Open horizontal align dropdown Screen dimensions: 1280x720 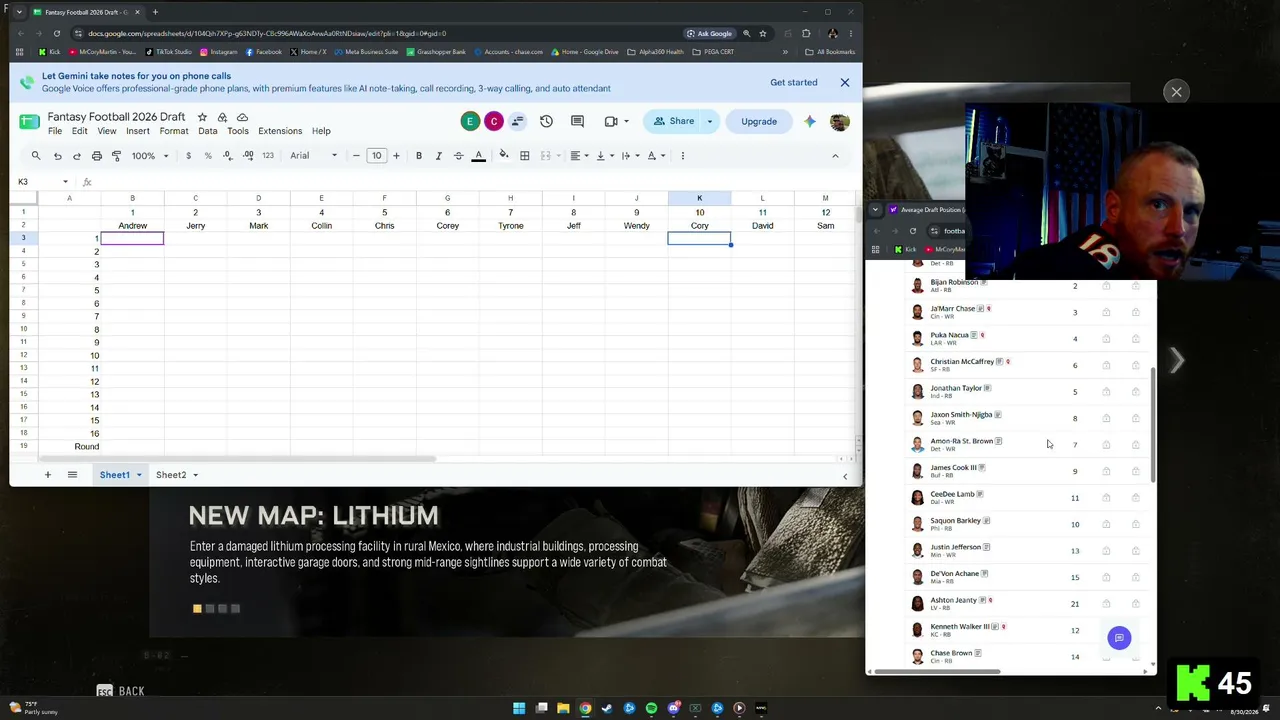coord(578,155)
